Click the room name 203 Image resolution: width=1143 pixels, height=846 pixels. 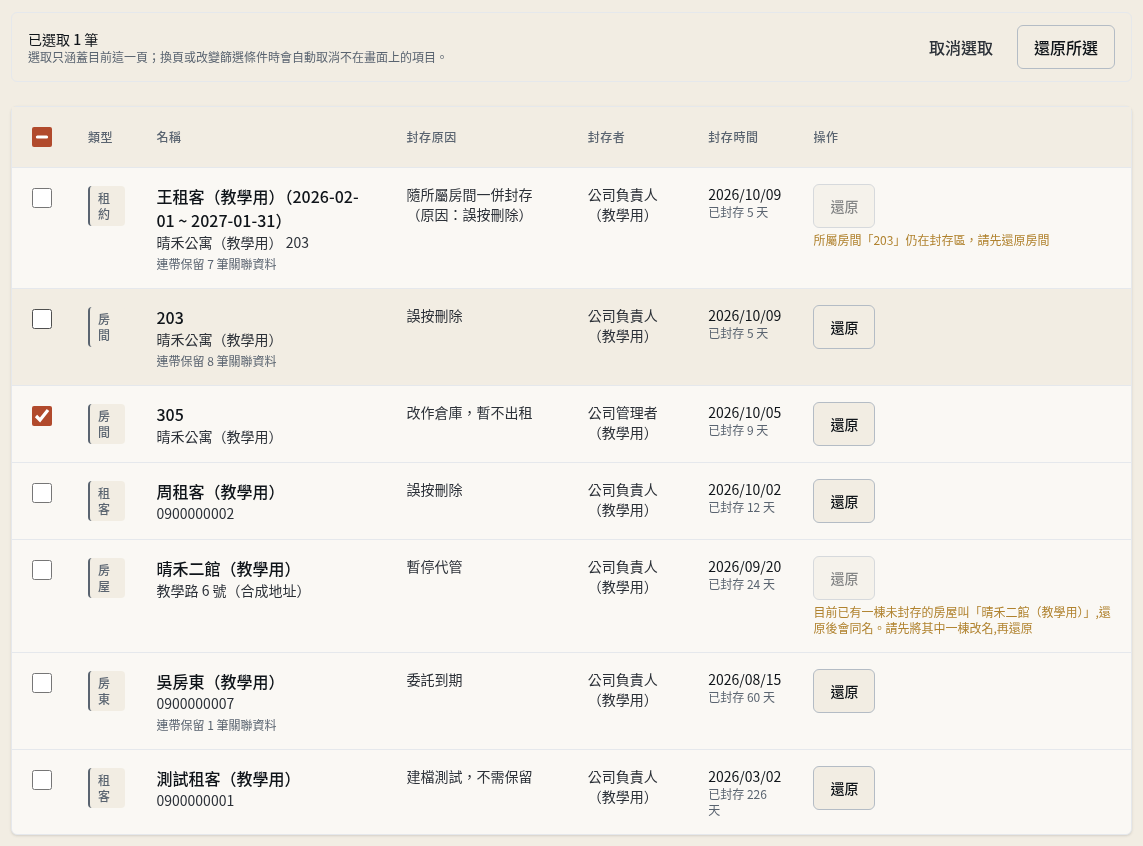click(x=170, y=318)
